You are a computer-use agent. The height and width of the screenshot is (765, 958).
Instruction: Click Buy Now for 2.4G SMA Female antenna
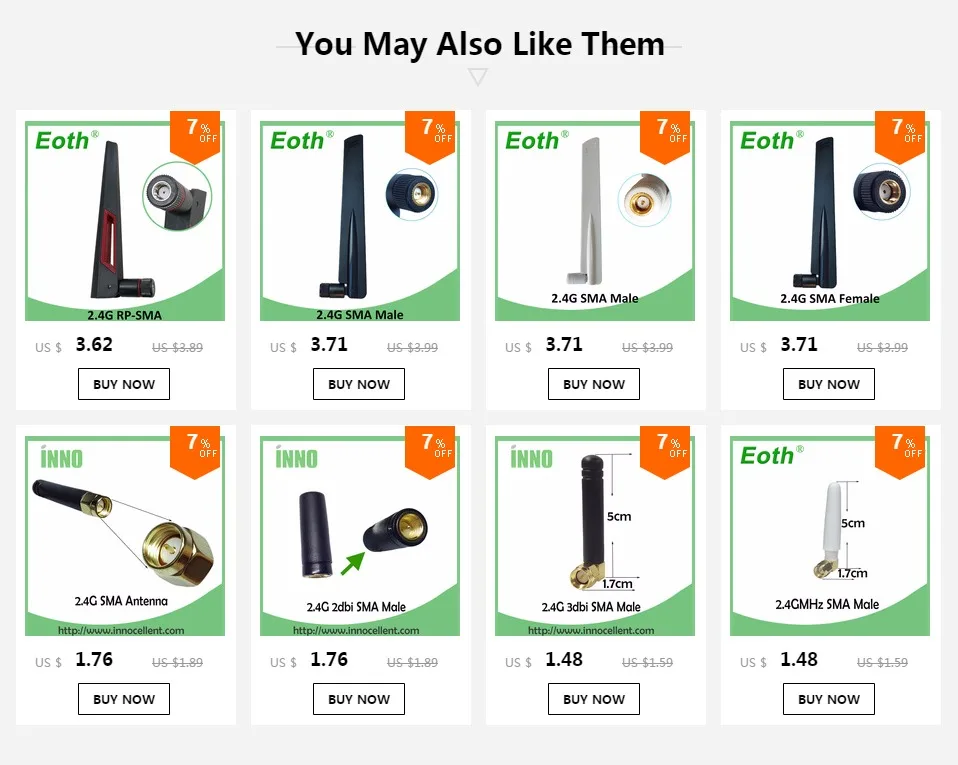click(828, 384)
